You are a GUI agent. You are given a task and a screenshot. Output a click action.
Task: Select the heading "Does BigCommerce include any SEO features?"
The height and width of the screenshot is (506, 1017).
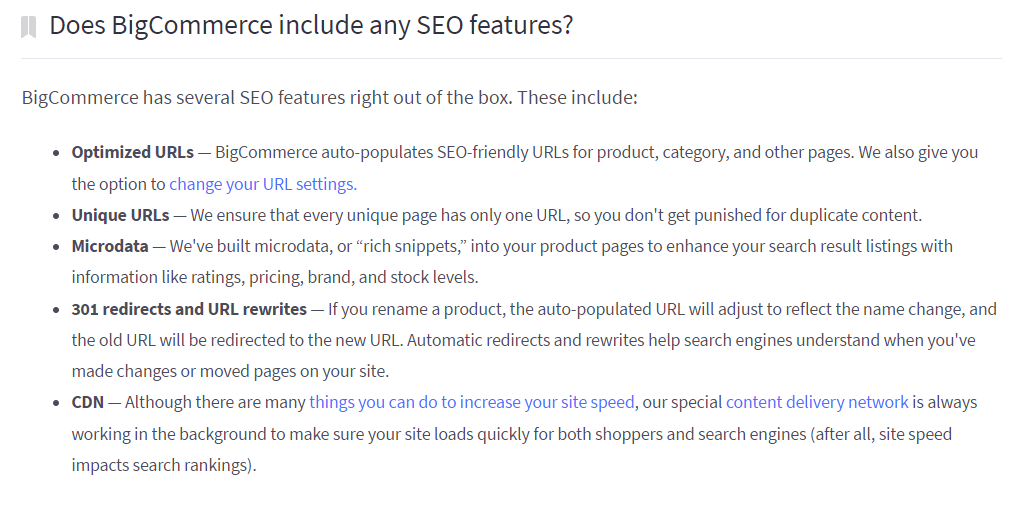(311, 26)
